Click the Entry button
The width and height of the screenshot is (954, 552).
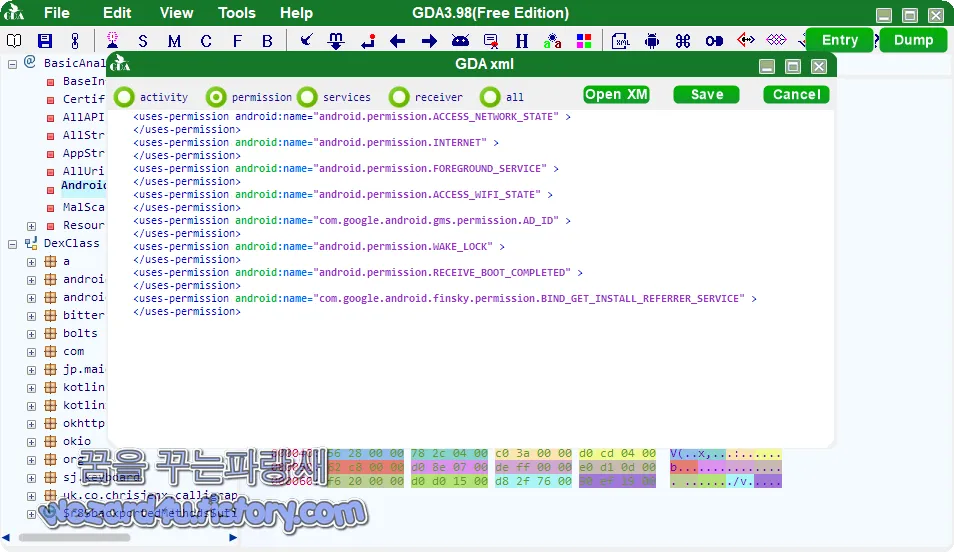click(840, 40)
